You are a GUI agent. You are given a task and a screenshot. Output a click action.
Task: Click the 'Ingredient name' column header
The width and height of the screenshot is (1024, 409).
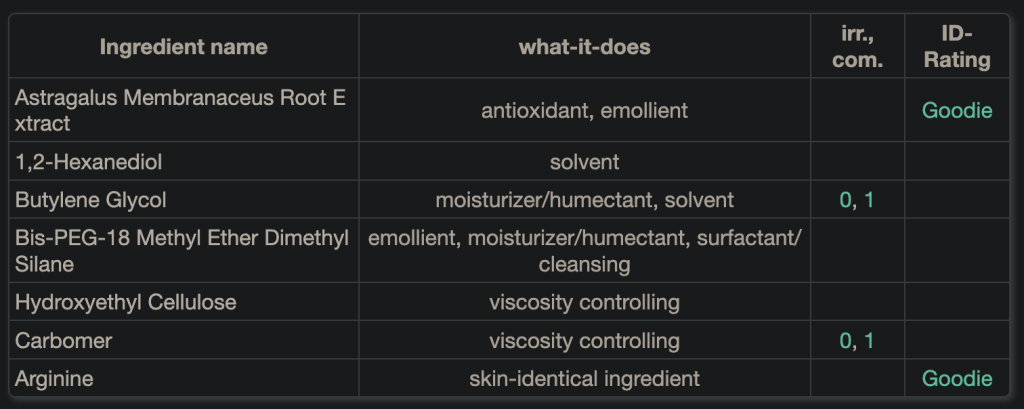pyautogui.click(x=184, y=47)
